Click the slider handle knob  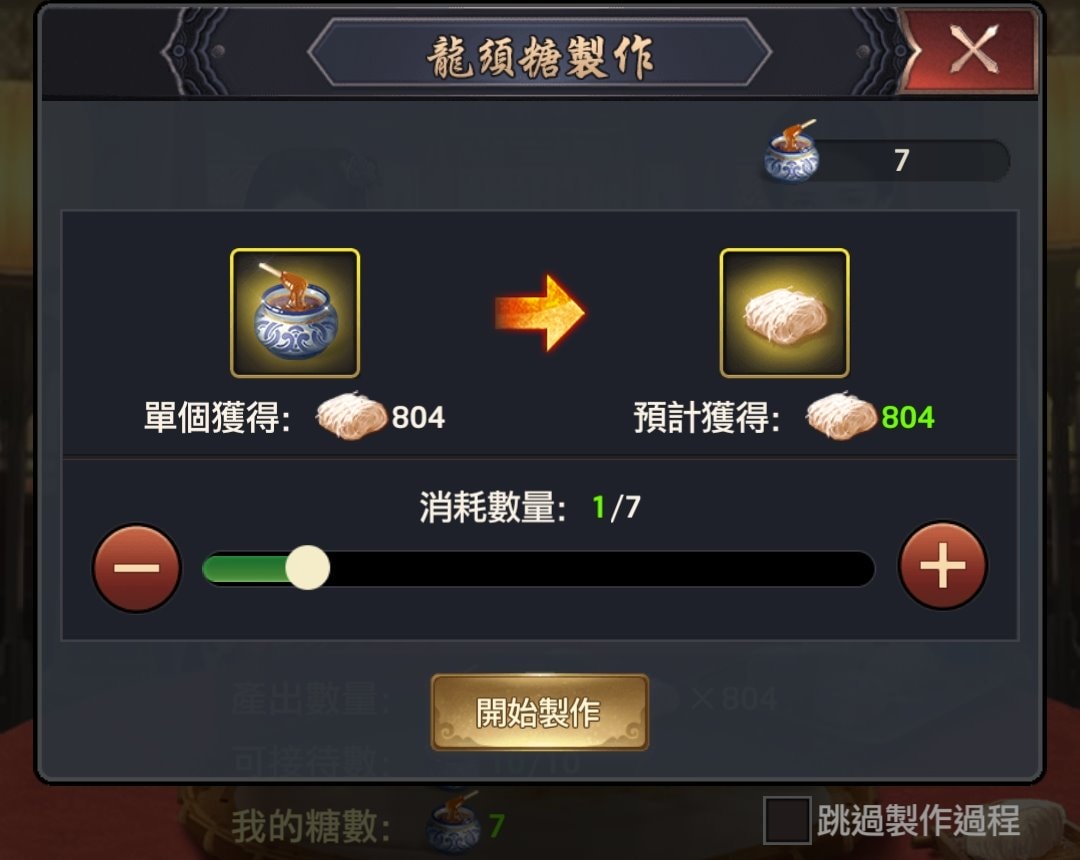coord(308,567)
